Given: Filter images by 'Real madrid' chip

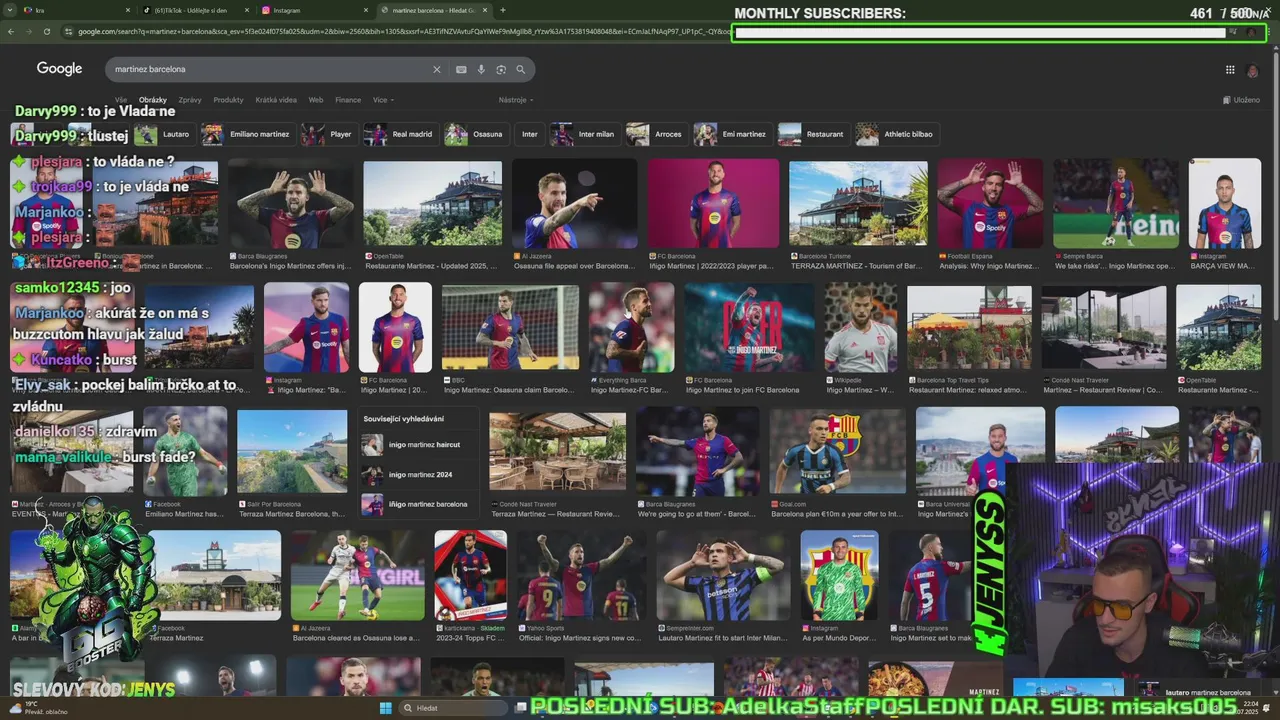Looking at the screenshot, I should coord(401,134).
